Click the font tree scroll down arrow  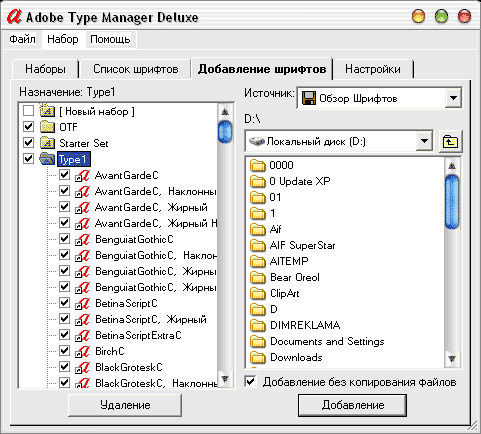225,379
